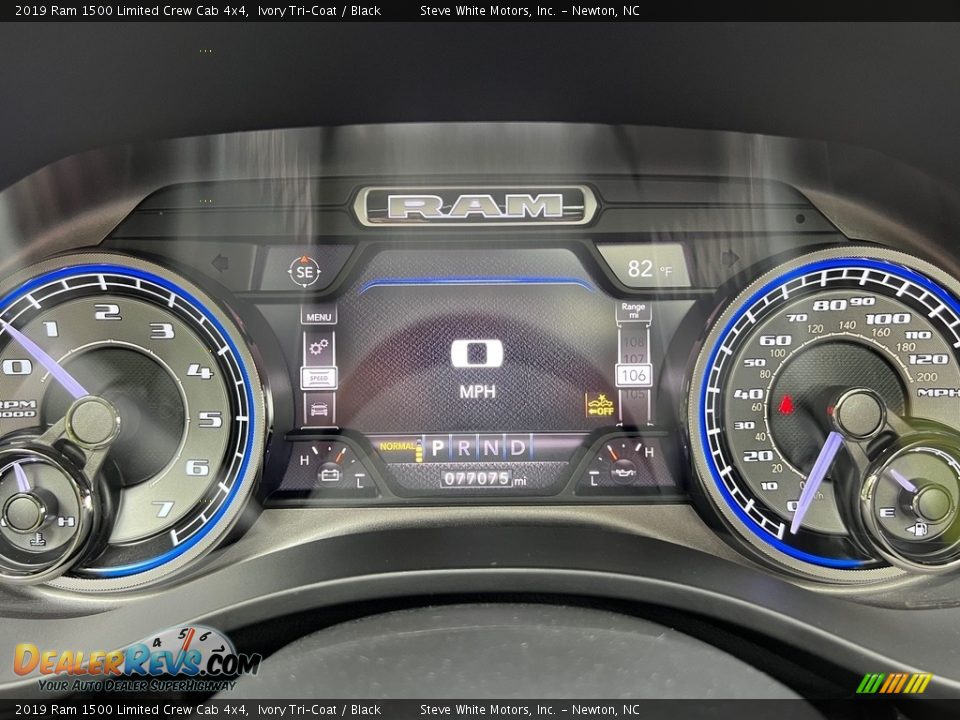Screen dimensions: 960x720
Task: Click the number 7 on the tachometer
Action: [163, 509]
